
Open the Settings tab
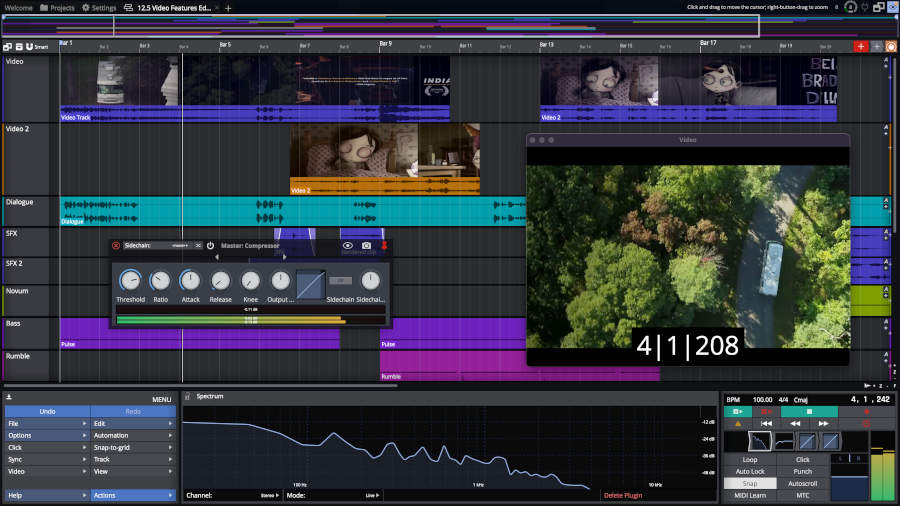tap(99, 7)
